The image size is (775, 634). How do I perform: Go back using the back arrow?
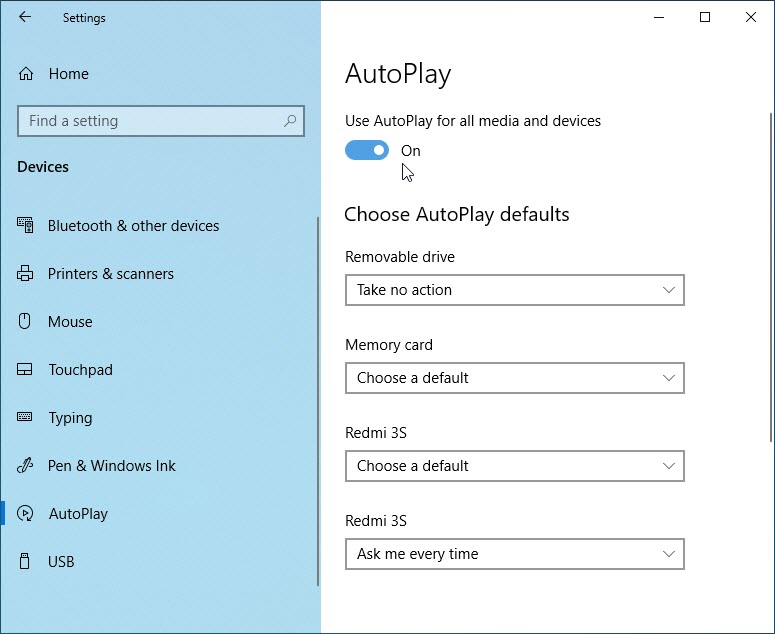click(25, 17)
